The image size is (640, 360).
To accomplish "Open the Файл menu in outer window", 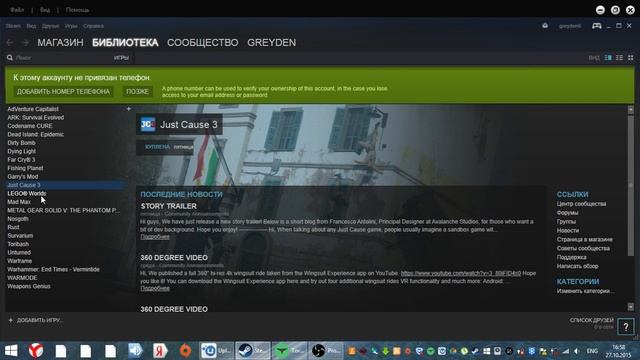I will (17, 10).
